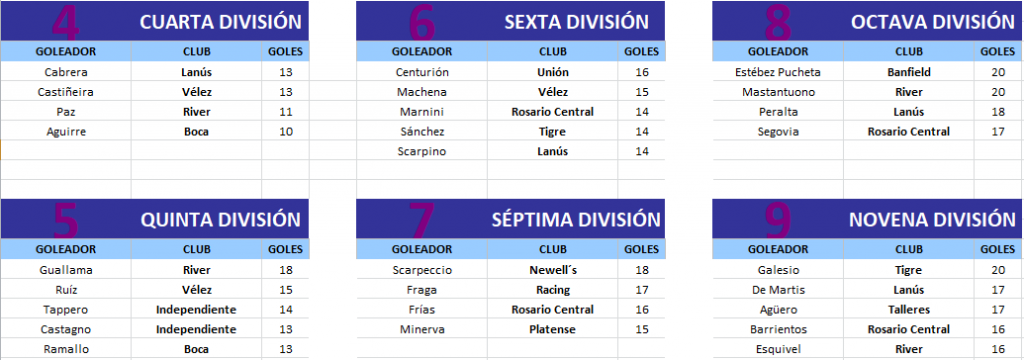Click the SÉPTIMA DIVISIÓN header
The height and width of the screenshot is (360, 1024).
coord(511,219)
